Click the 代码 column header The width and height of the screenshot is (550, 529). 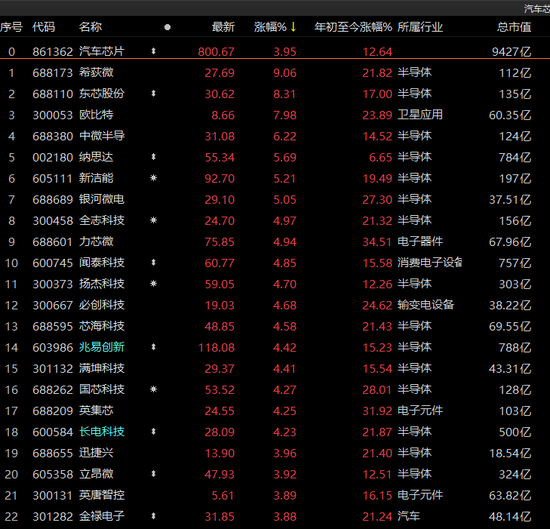pos(43,27)
